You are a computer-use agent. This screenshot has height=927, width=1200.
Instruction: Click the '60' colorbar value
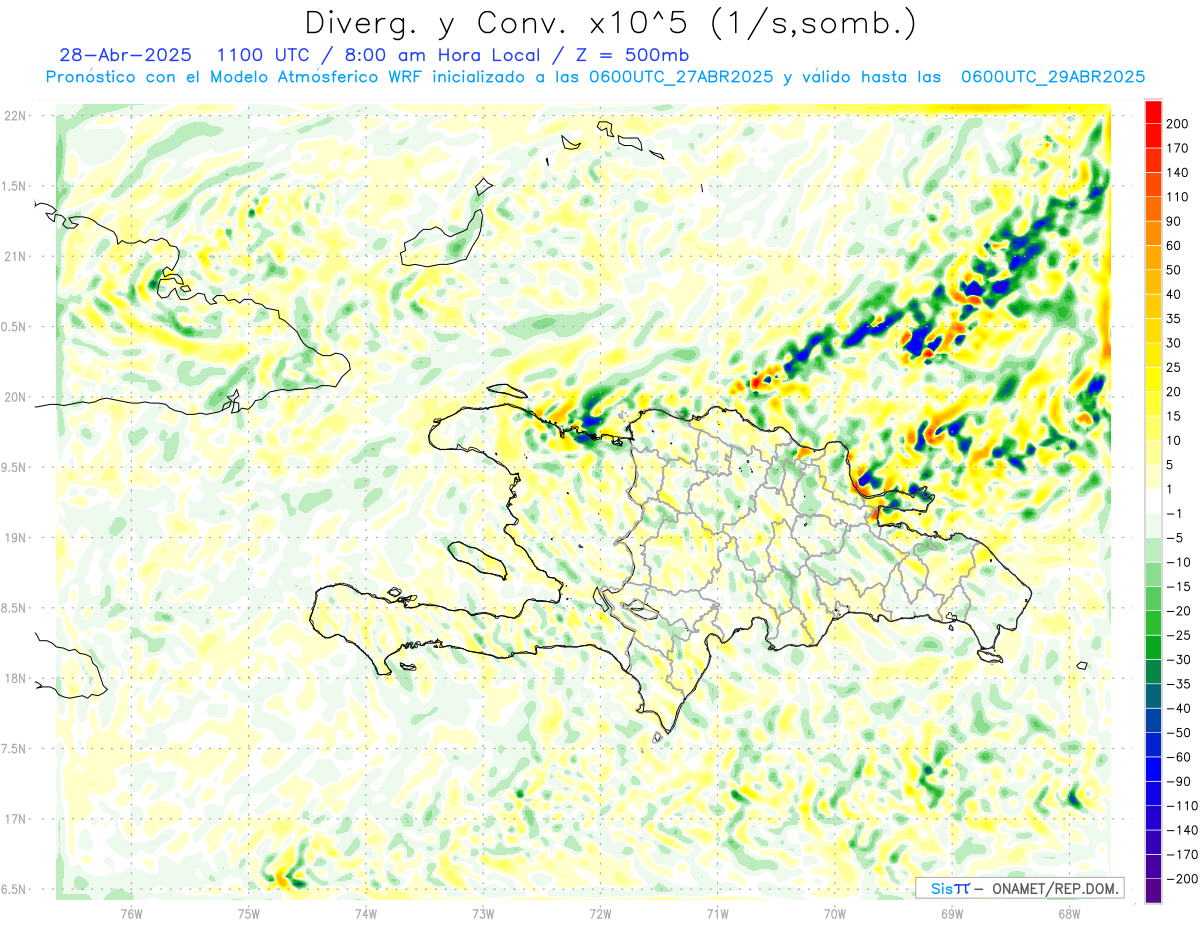1174,245
